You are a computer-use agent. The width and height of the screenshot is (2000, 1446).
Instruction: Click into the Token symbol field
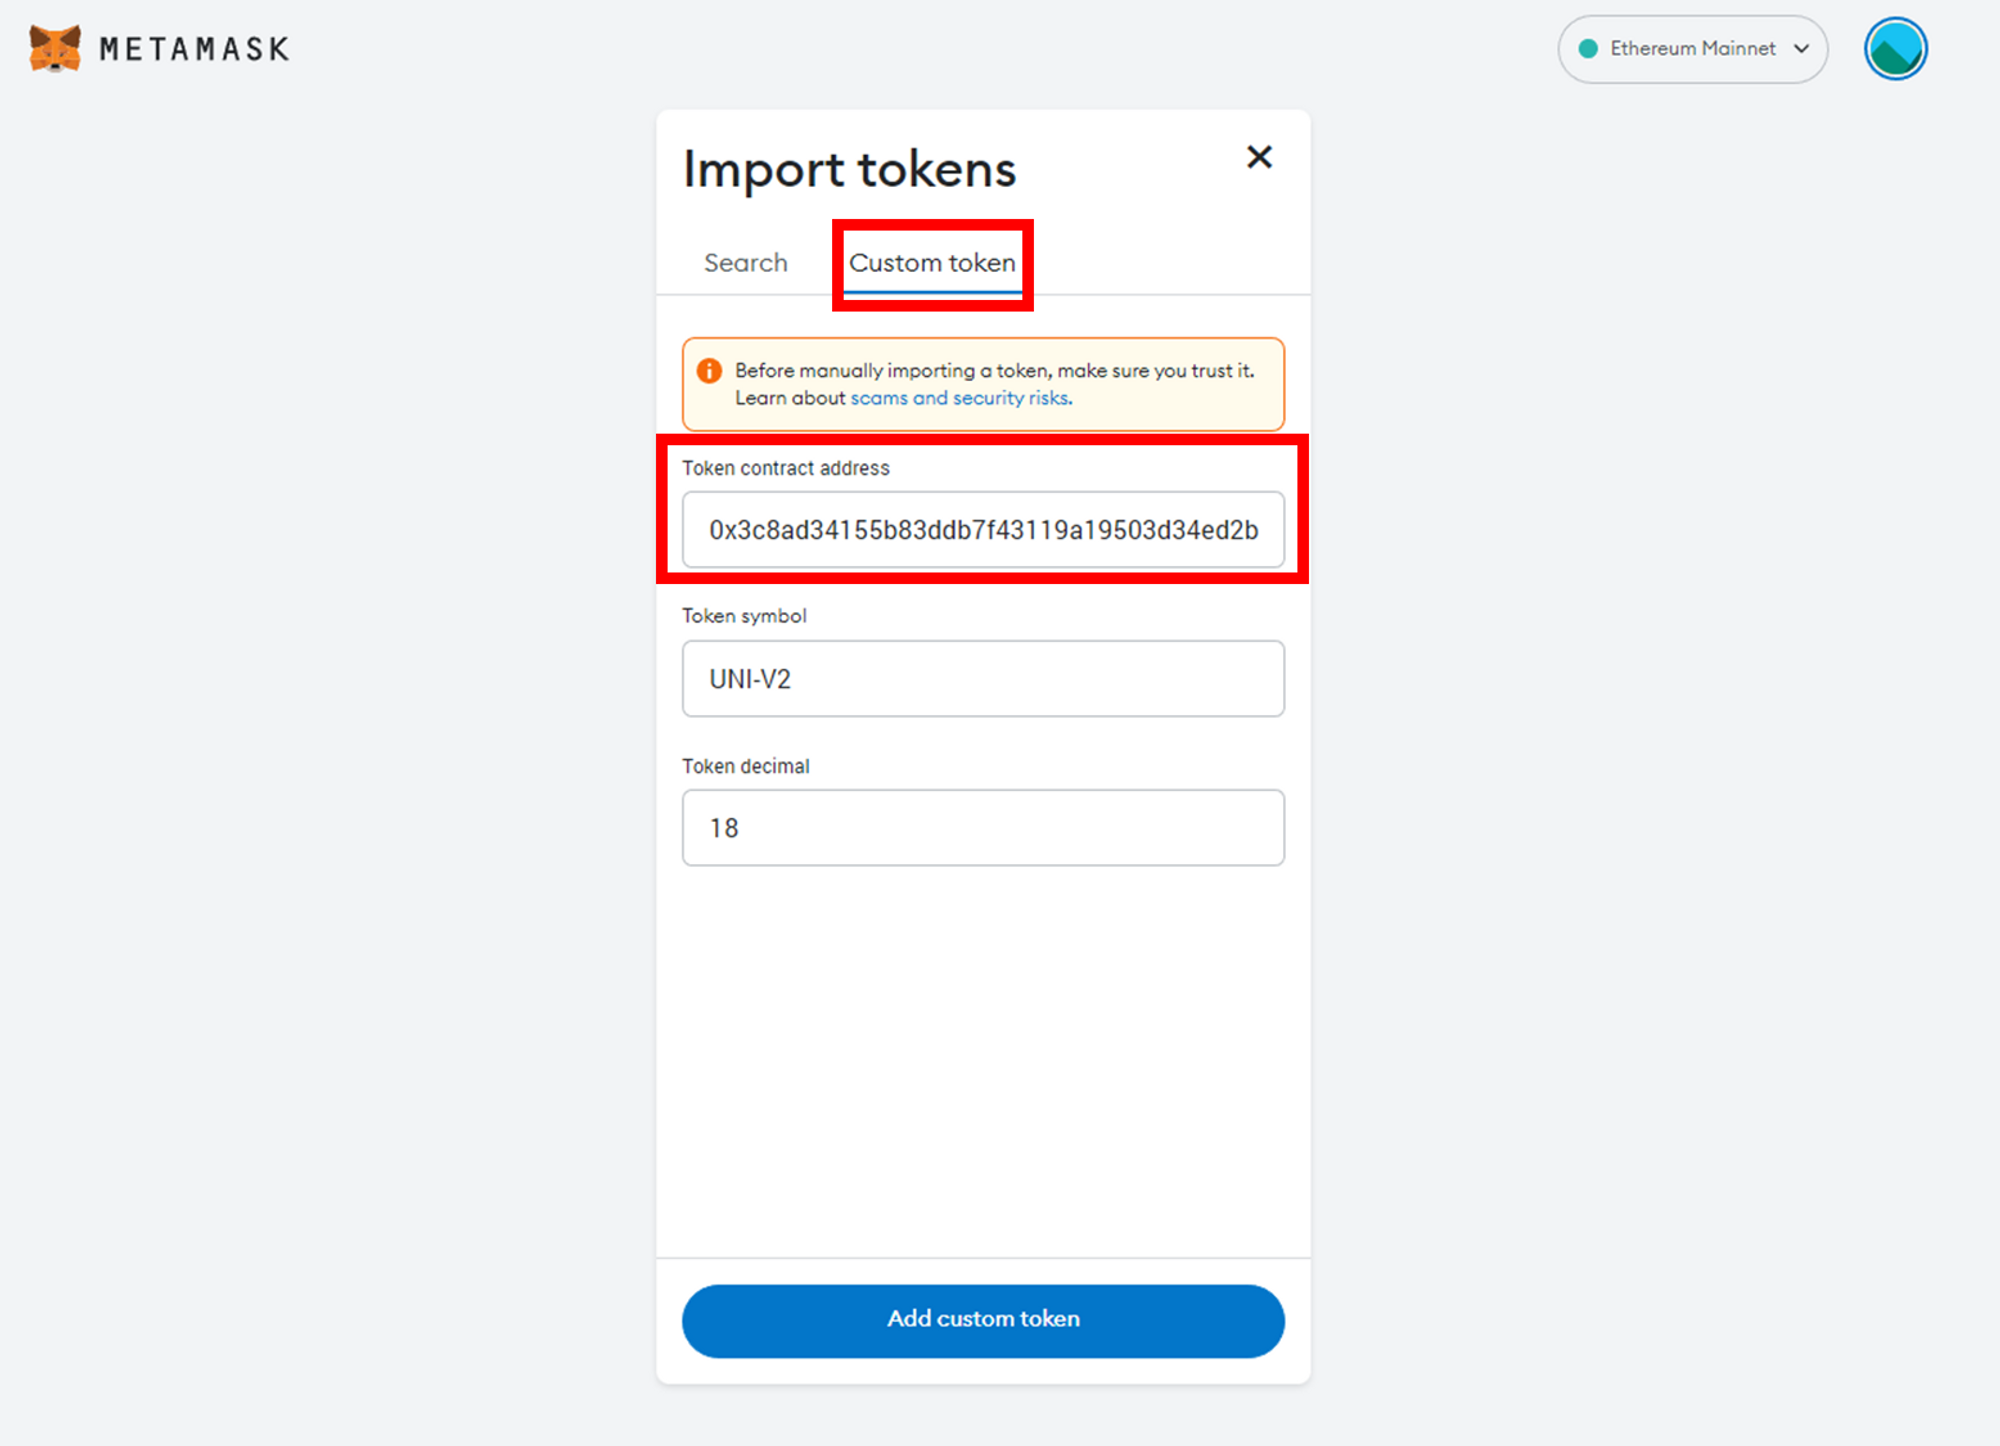pos(983,679)
